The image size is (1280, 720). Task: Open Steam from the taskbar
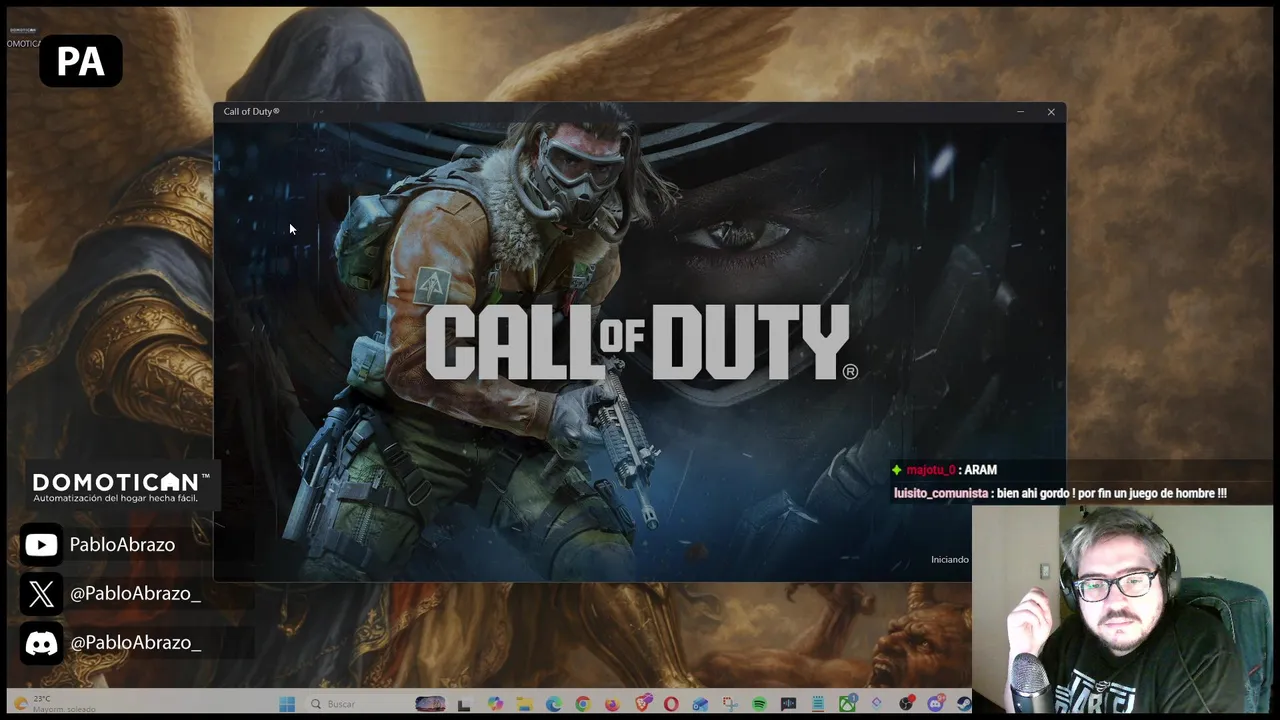click(x=964, y=704)
